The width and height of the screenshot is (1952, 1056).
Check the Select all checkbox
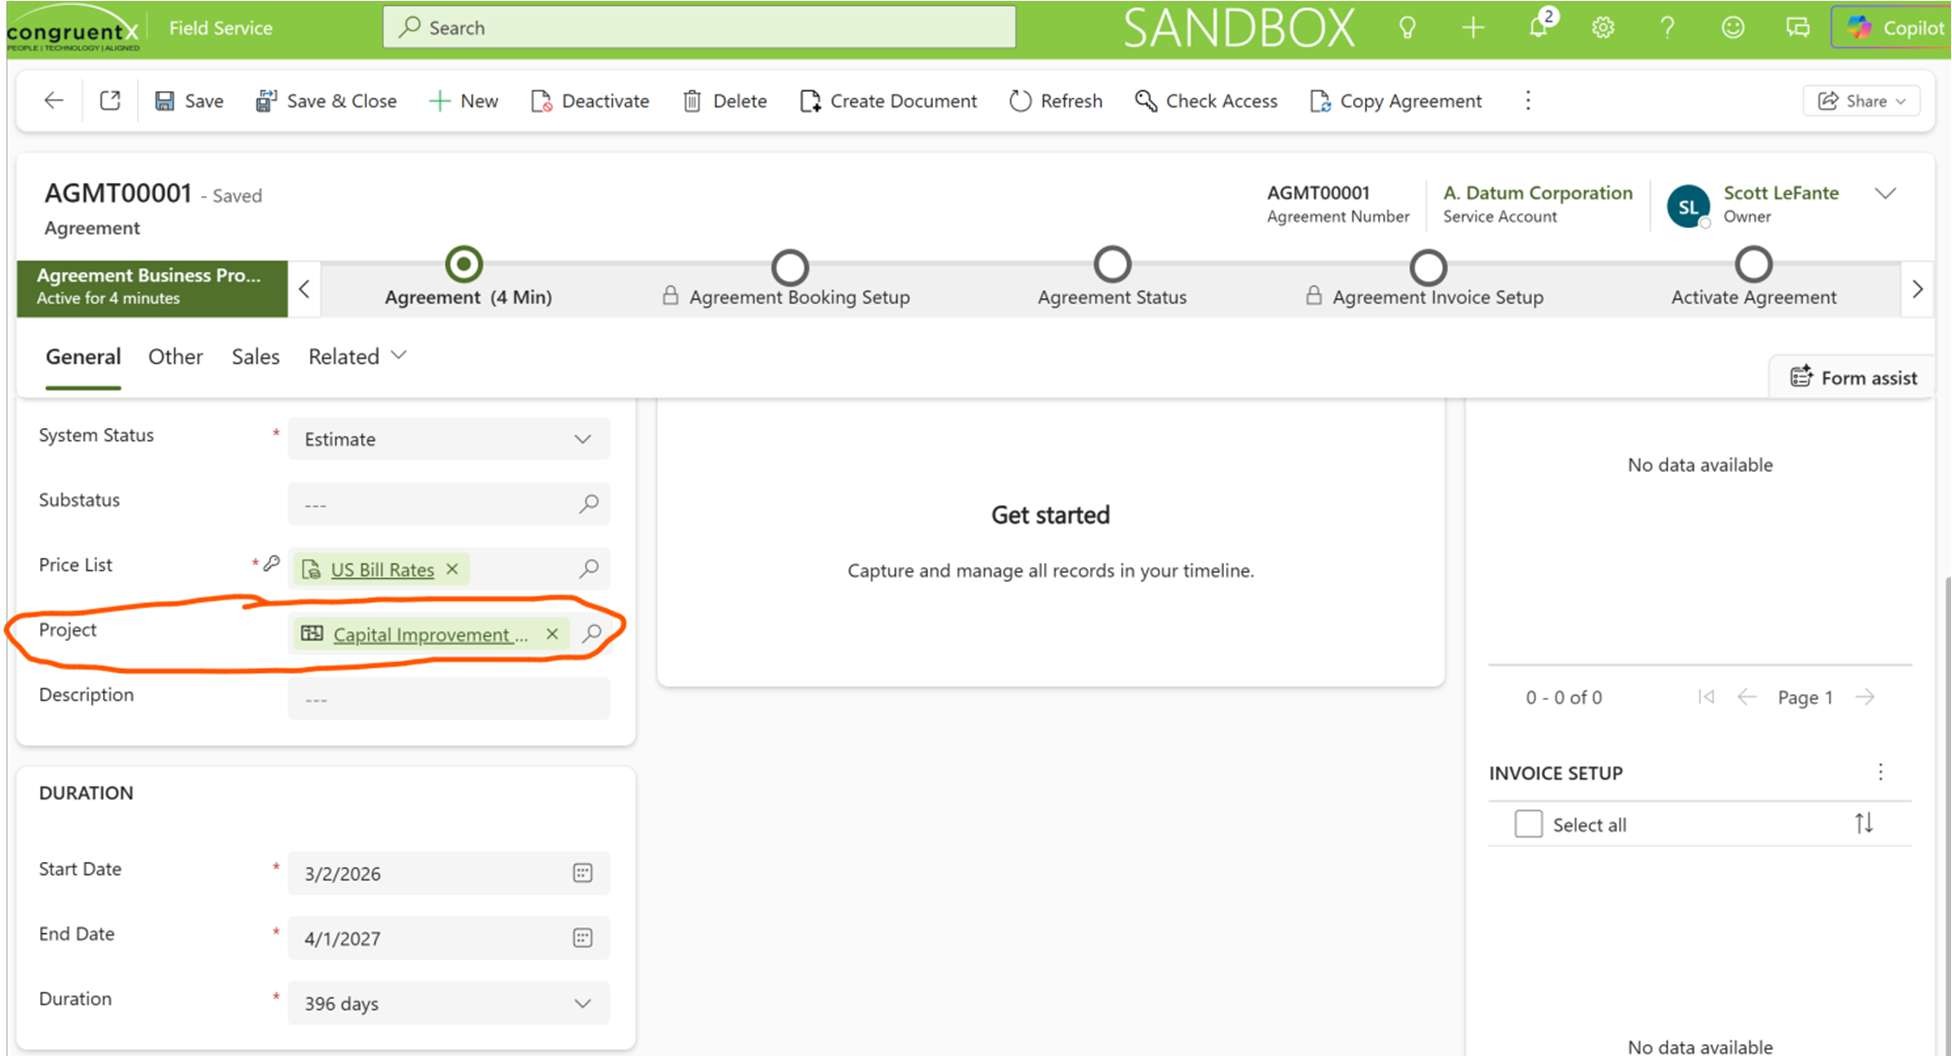(x=1528, y=824)
